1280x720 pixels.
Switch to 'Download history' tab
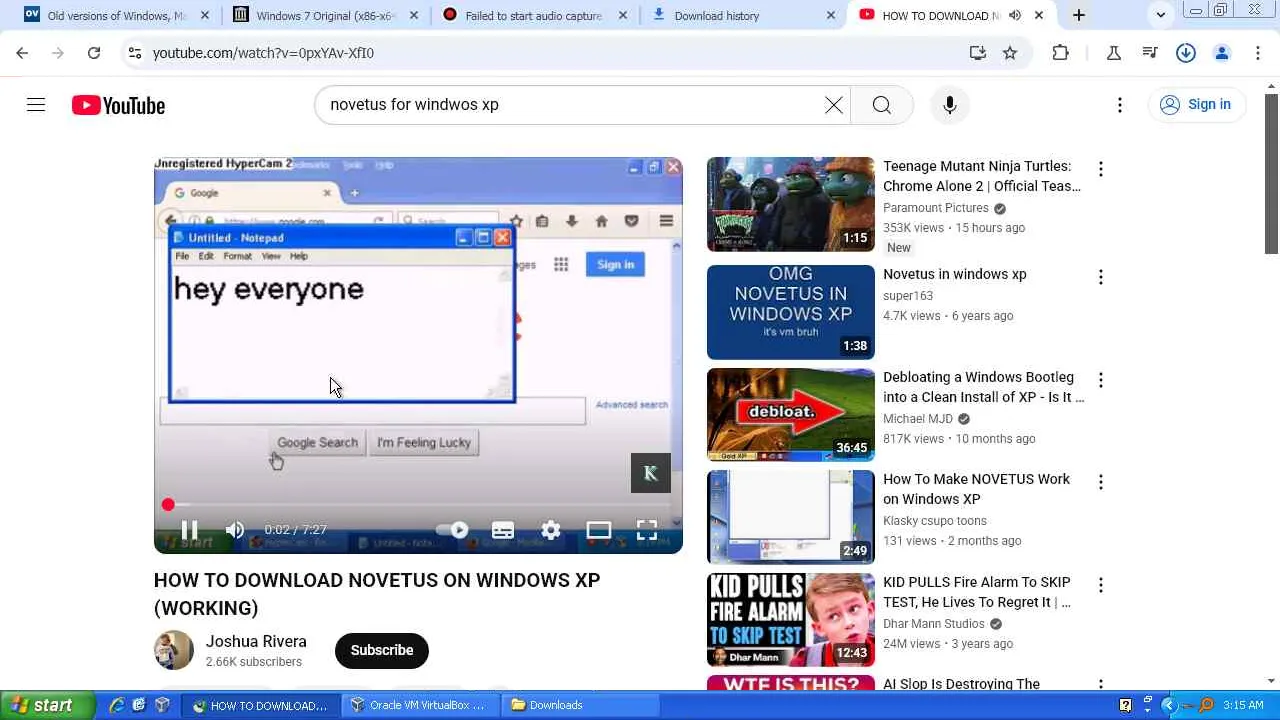coord(742,16)
